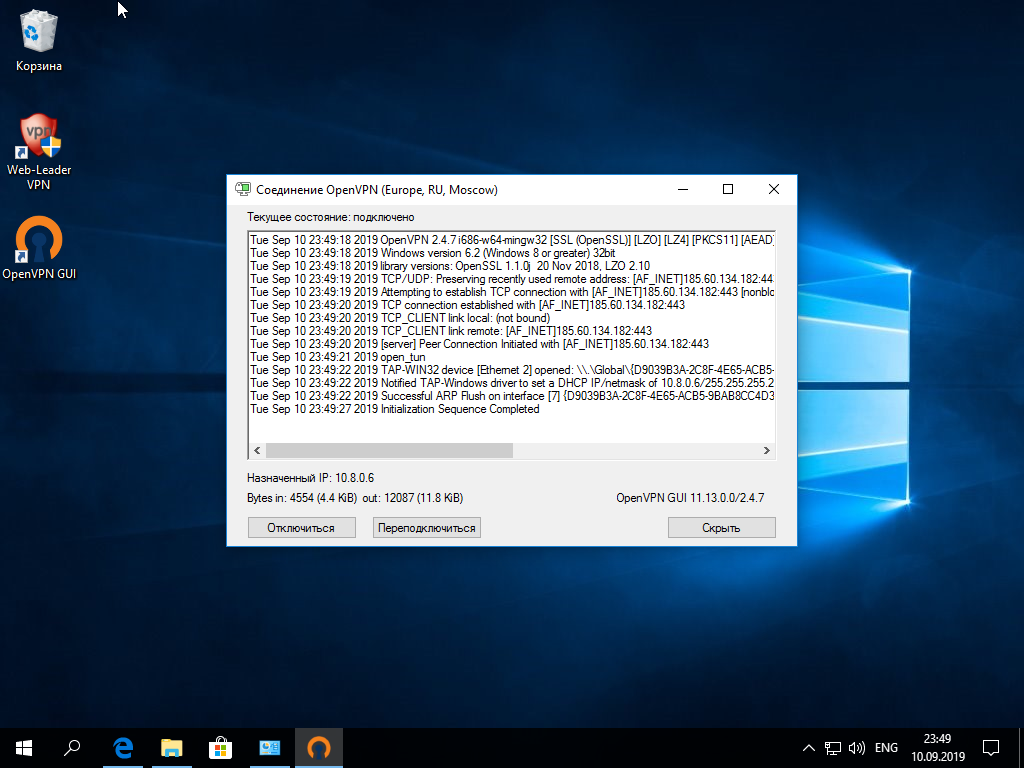Click the 'Bytes in: 4554 (4.4 KiB)' text
This screenshot has width=1024, height=768.
pyautogui.click(x=302, y=498)
